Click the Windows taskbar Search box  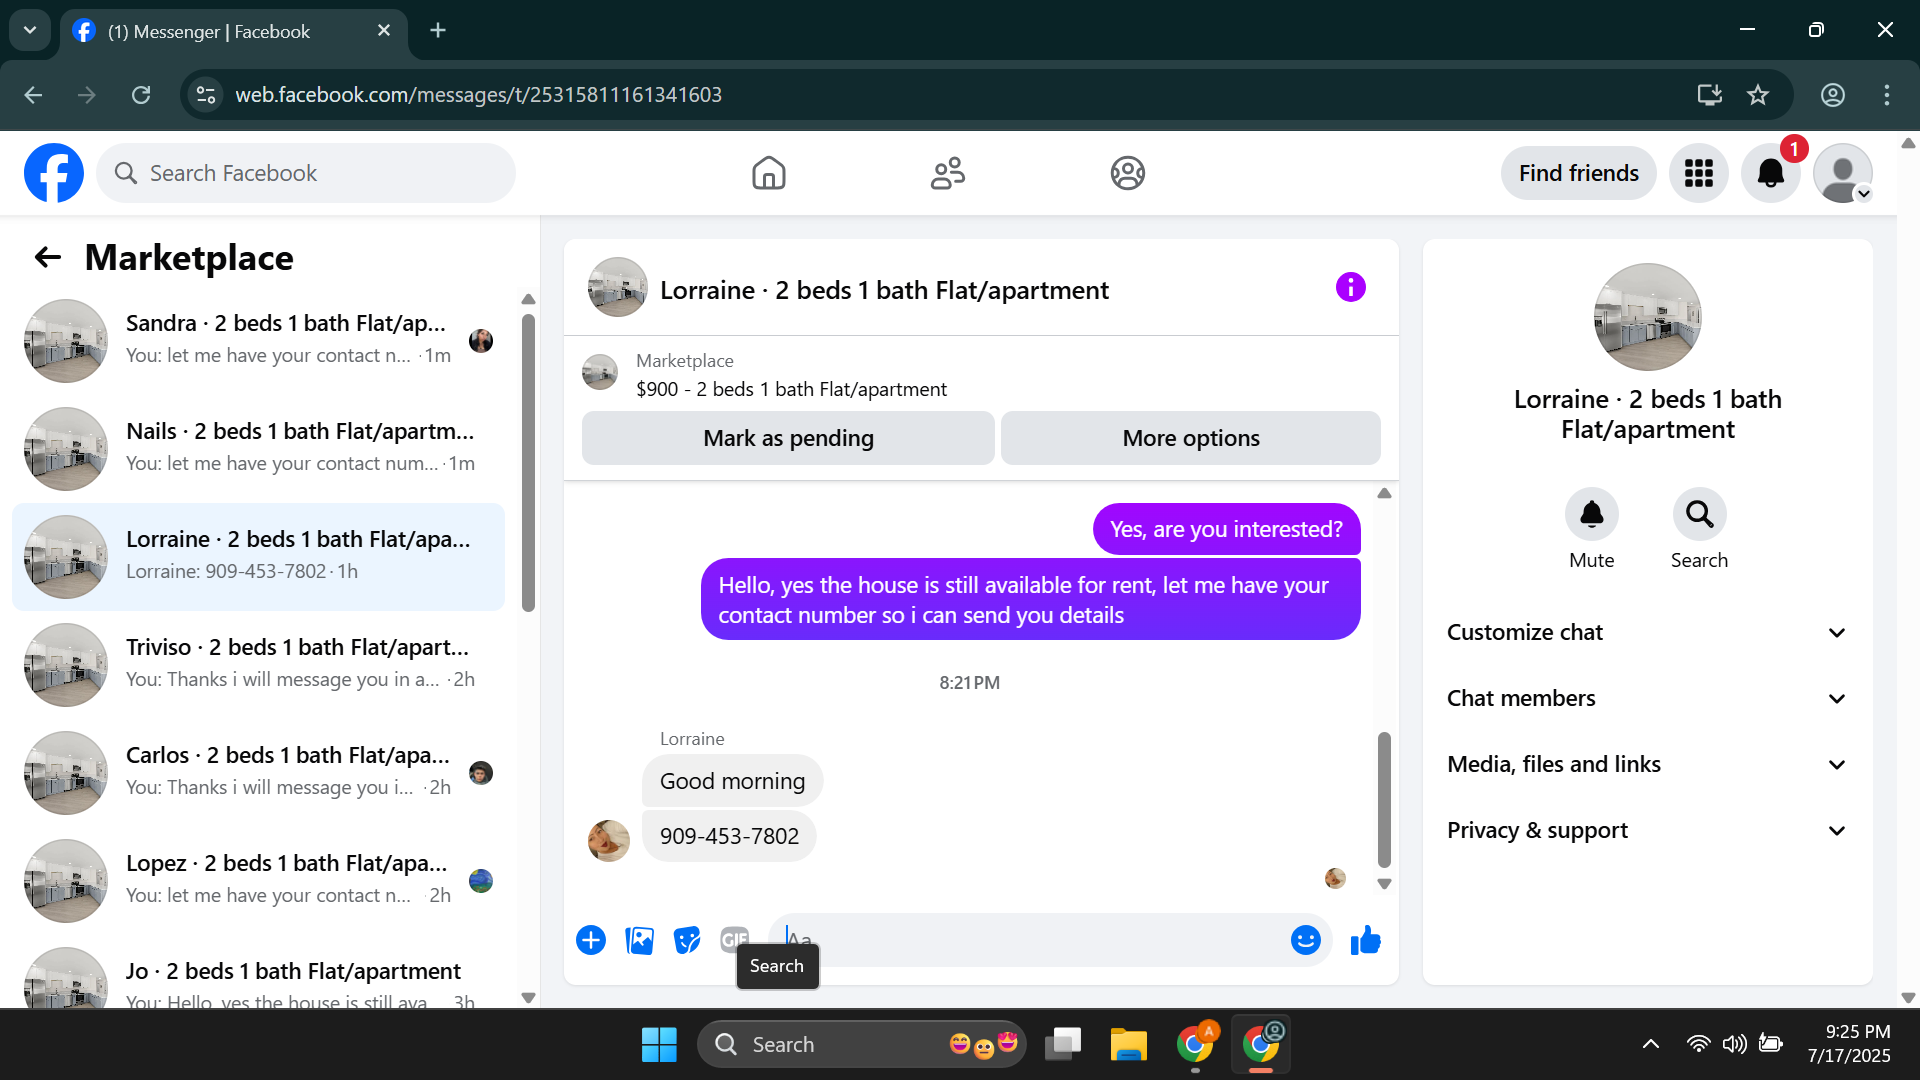click(x=862, y=1045)
